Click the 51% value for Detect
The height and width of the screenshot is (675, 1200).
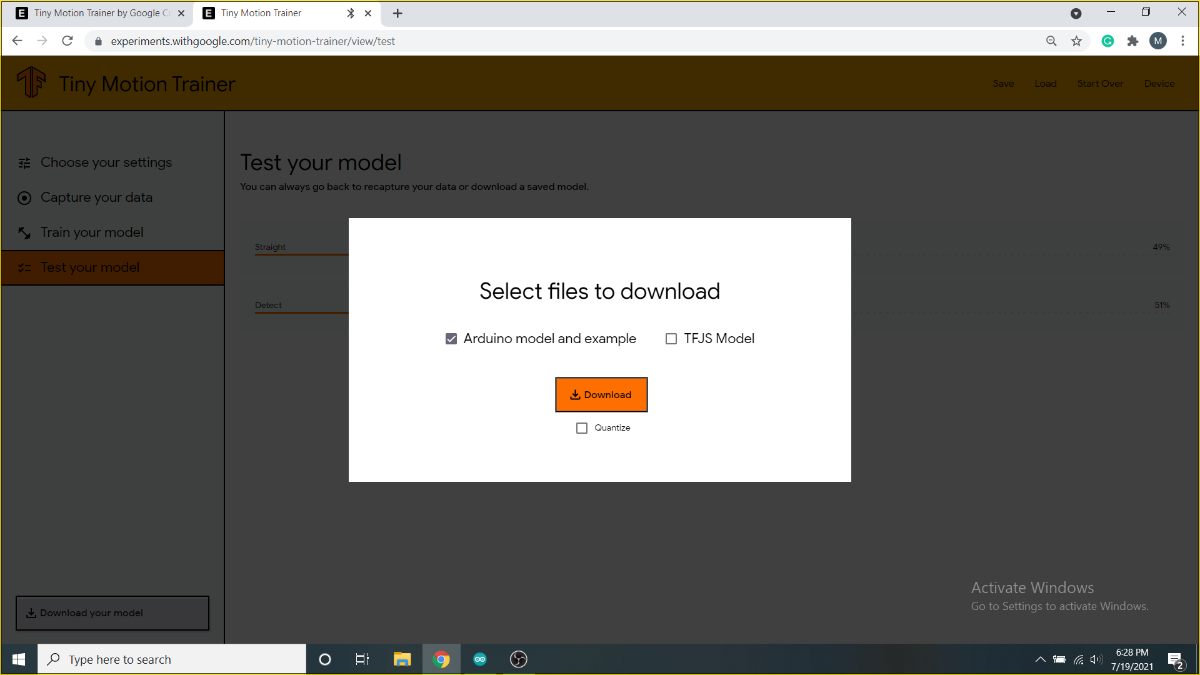tap(1161, 305)
